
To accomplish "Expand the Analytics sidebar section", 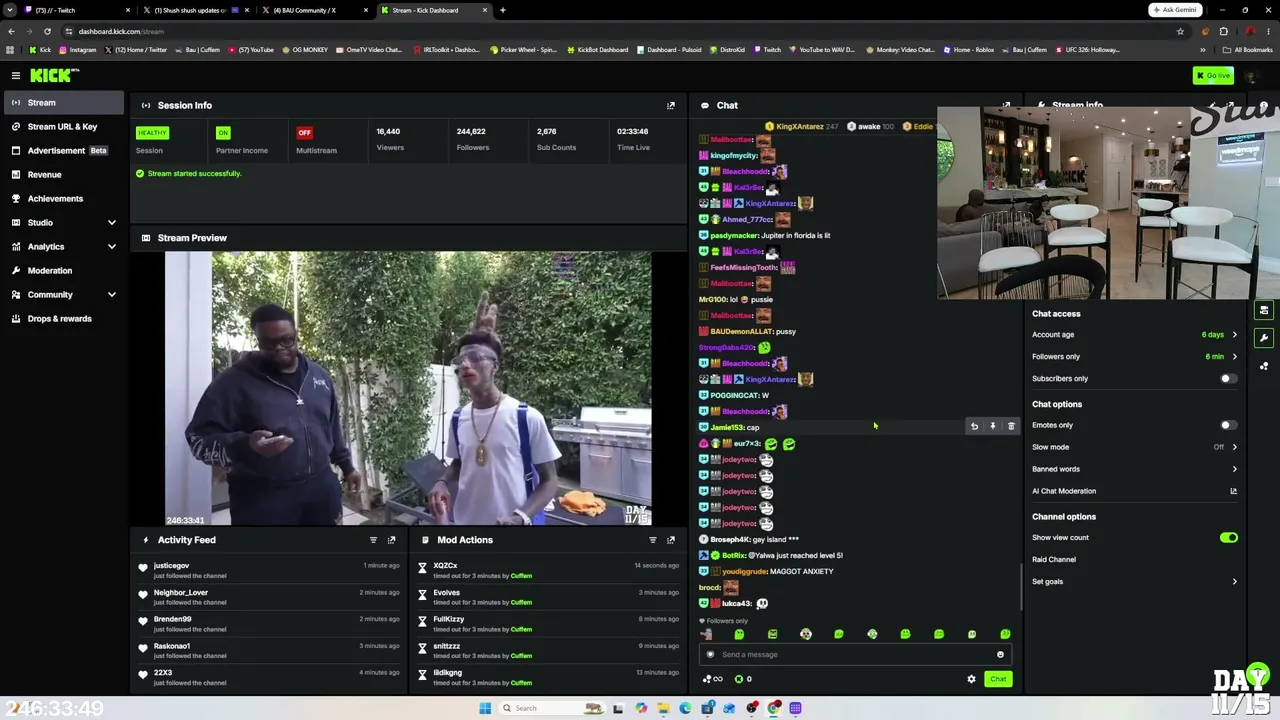I will tap(112, 246).
